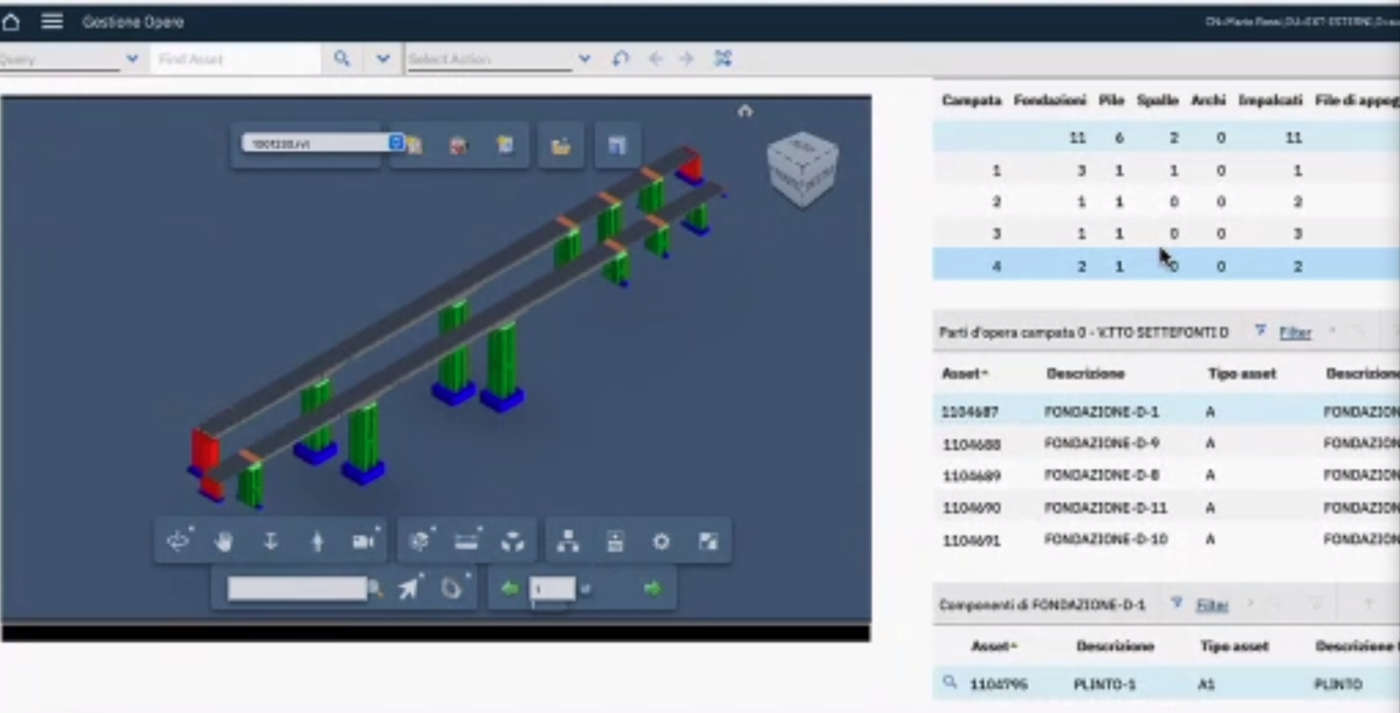Click magnifier icon beside asset 1104795

pyautogui.click(x=950, y=683)
